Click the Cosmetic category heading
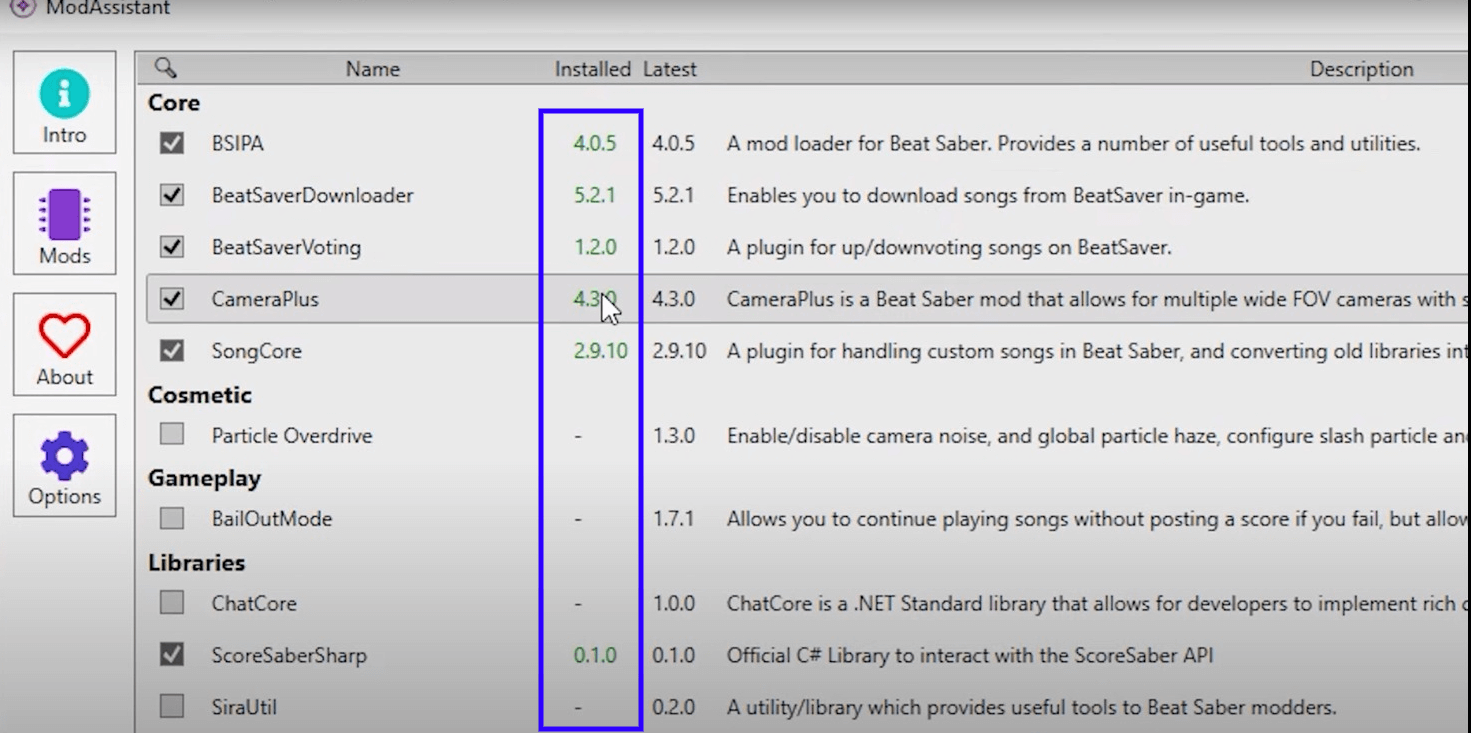 [200, 395]
